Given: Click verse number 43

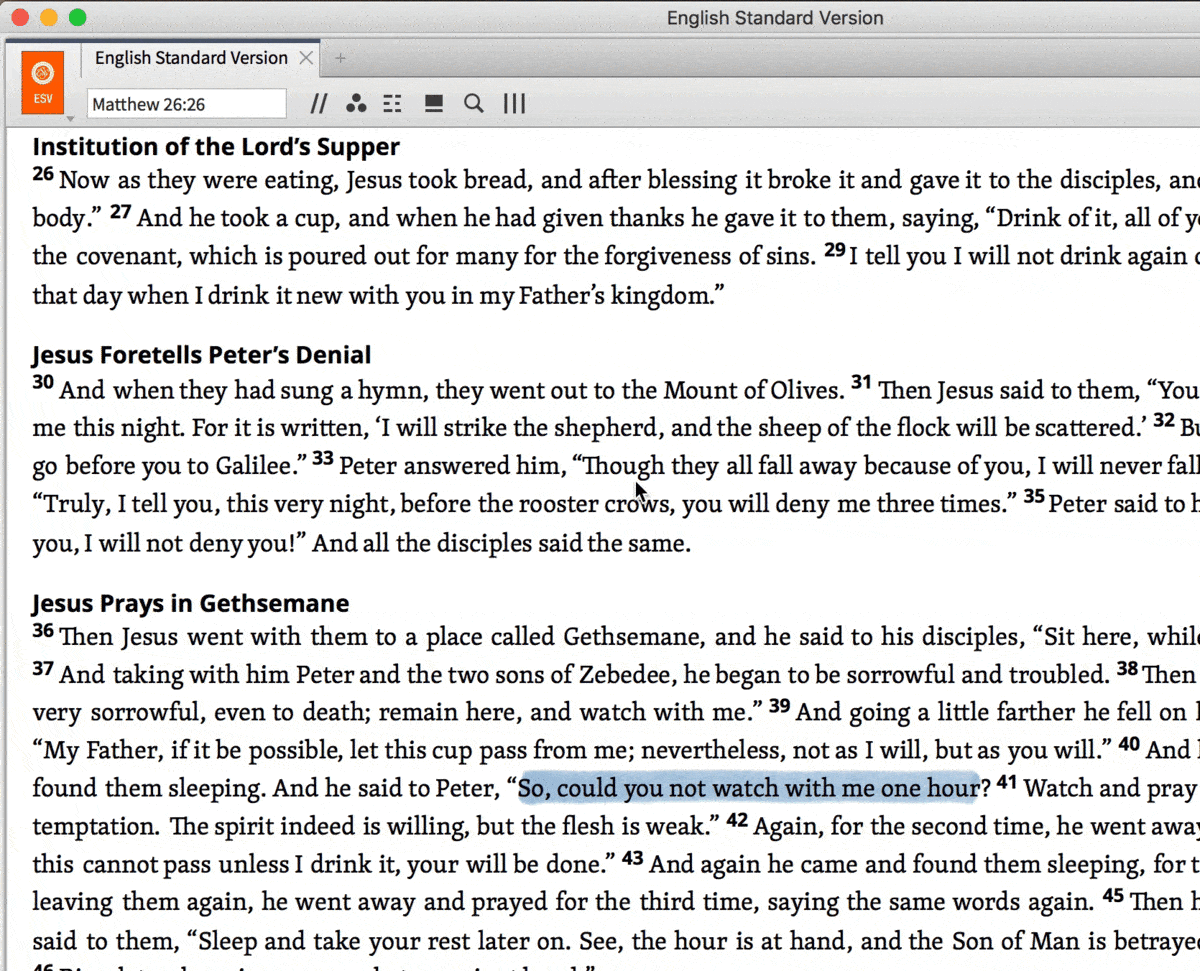Looking at the screenshot, I should (633, 858).
